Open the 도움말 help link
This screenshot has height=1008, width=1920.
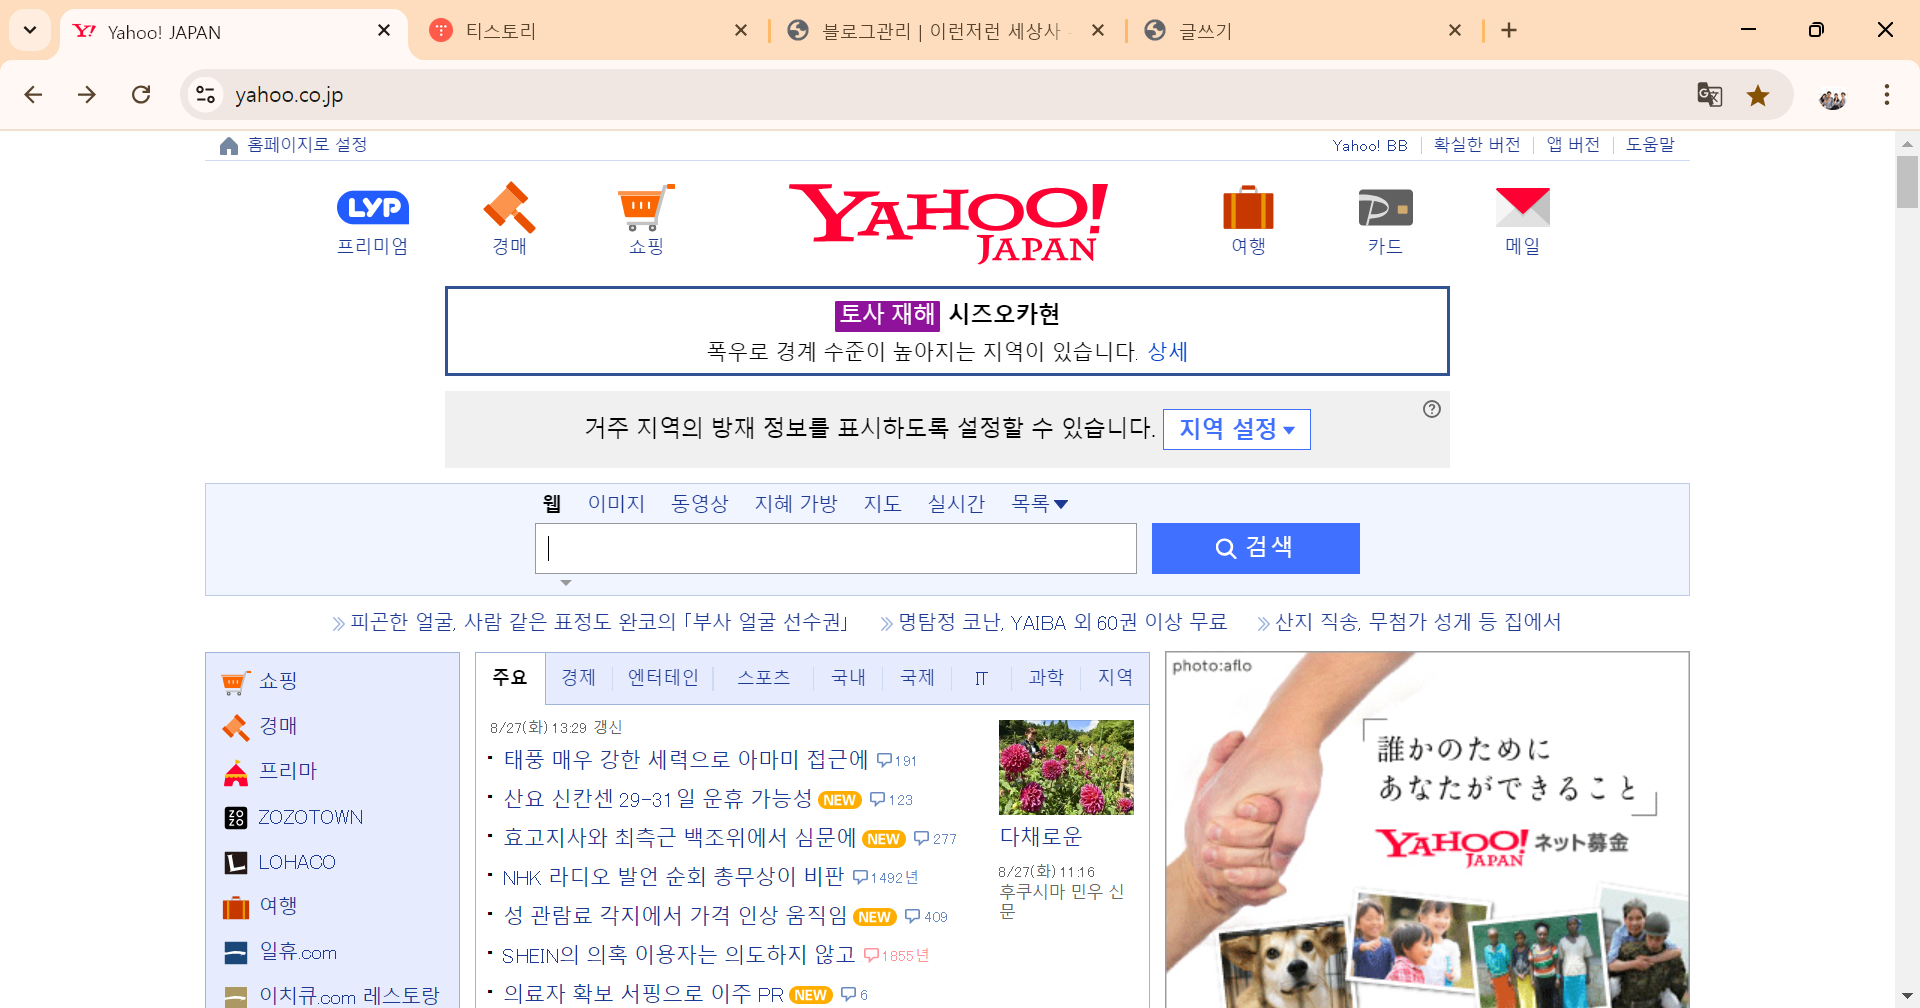[x=1650, y=144]
